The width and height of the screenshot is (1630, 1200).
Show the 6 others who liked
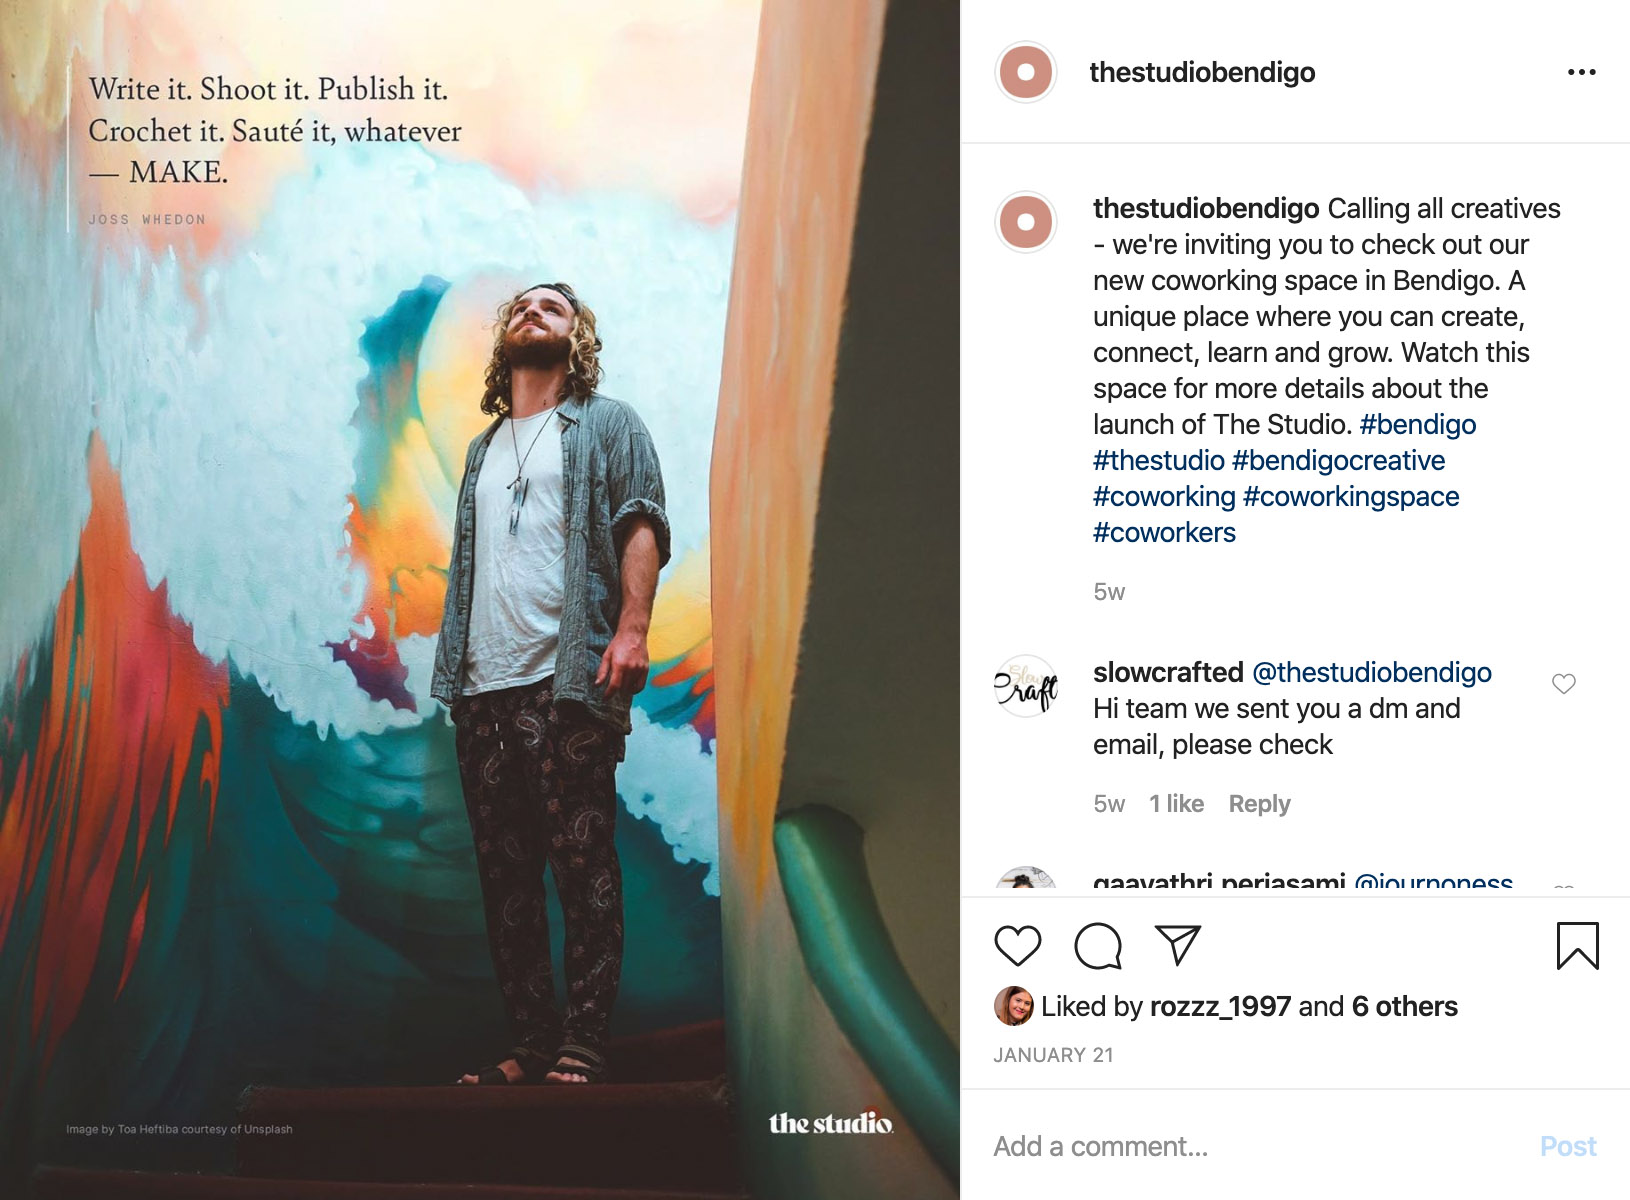(1404, 1006)
